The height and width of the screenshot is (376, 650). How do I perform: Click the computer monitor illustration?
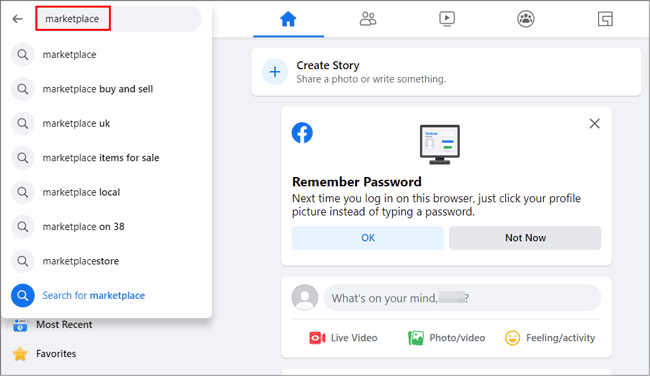pos(440,144)
